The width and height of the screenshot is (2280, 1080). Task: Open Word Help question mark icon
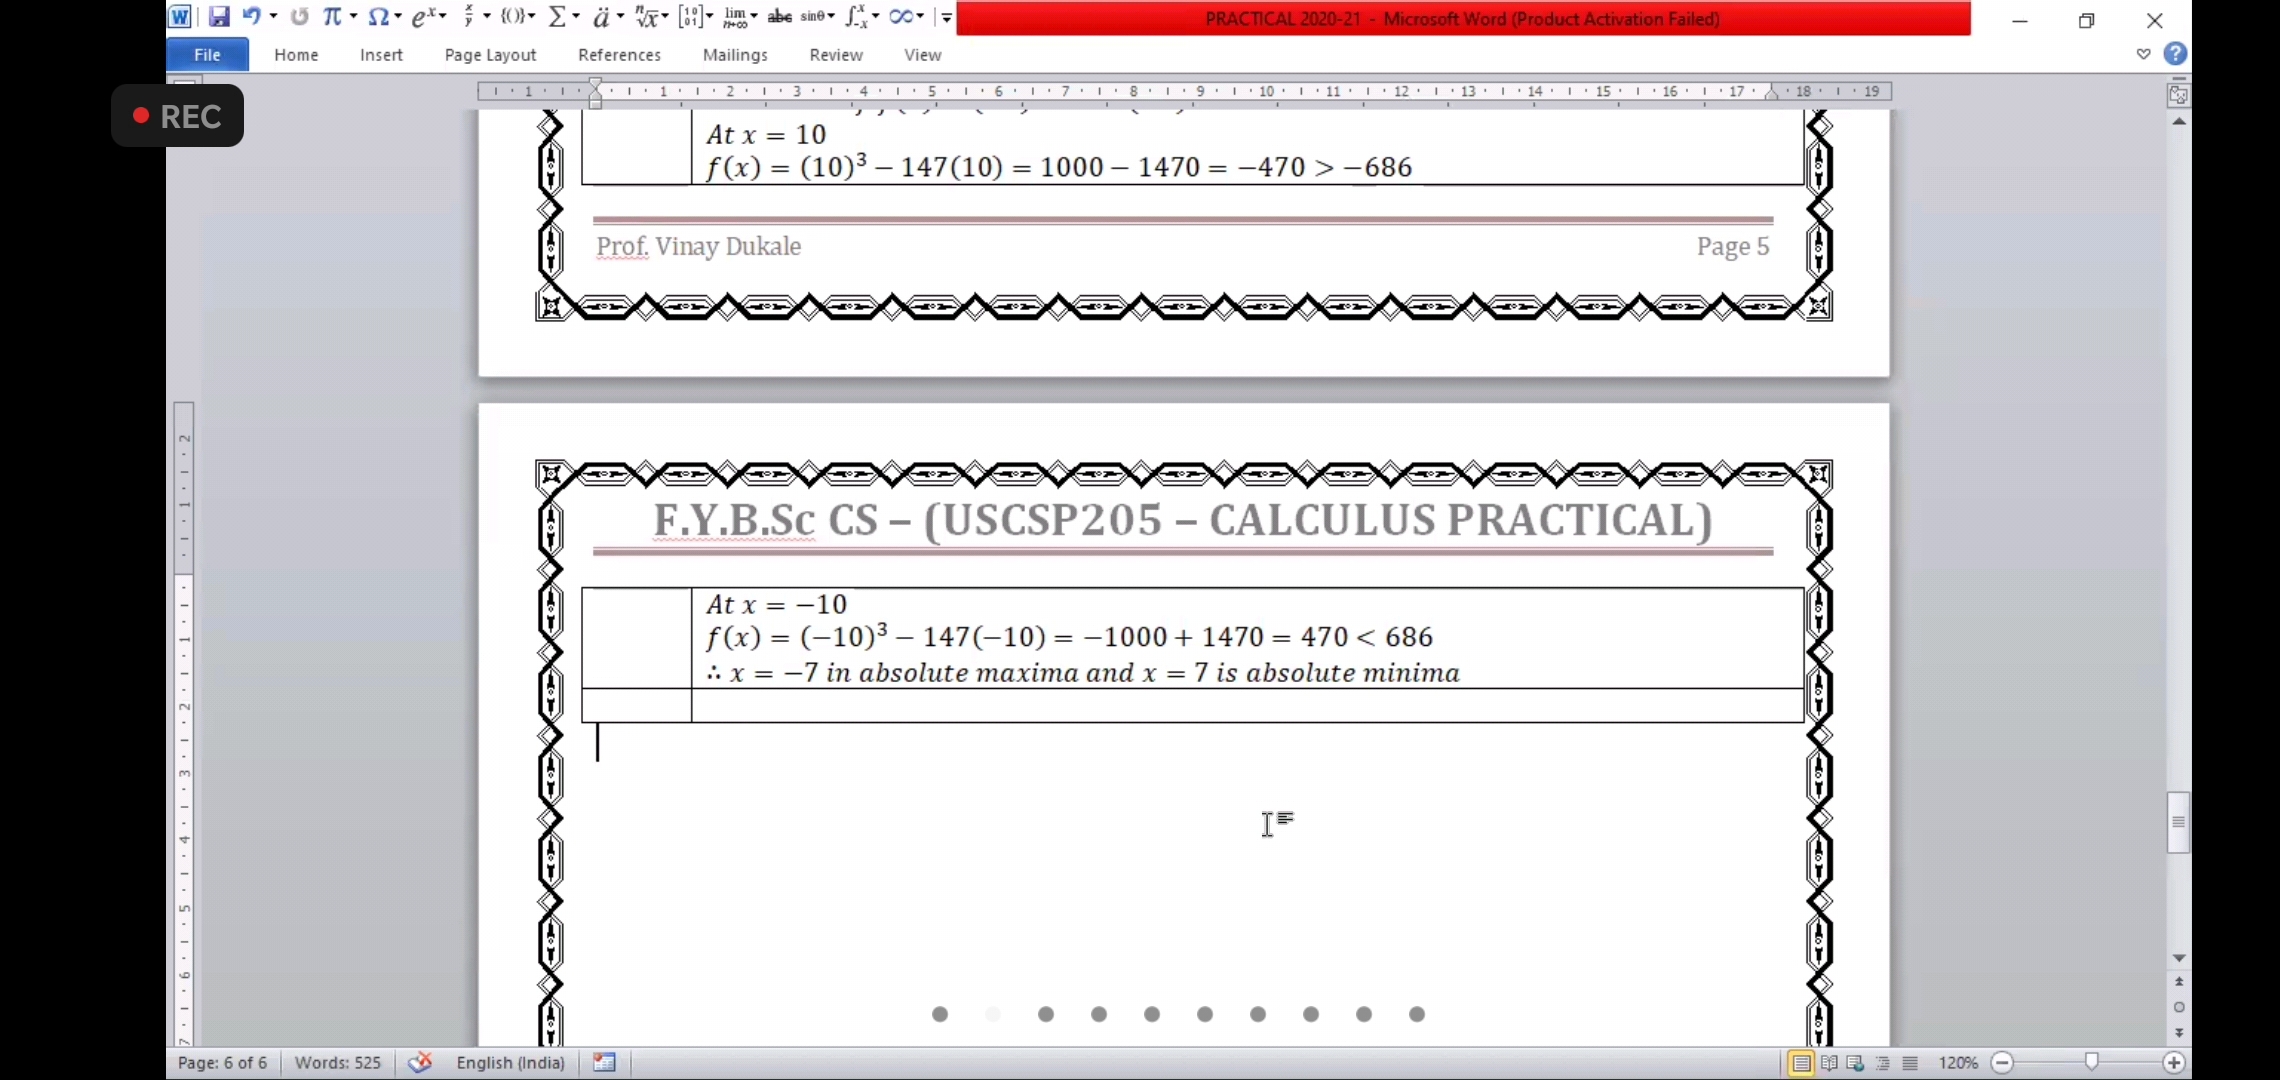coord(2175,54)
